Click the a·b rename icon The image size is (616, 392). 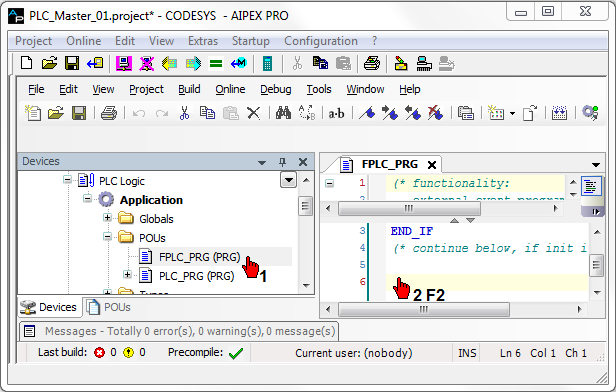[336, 114]
